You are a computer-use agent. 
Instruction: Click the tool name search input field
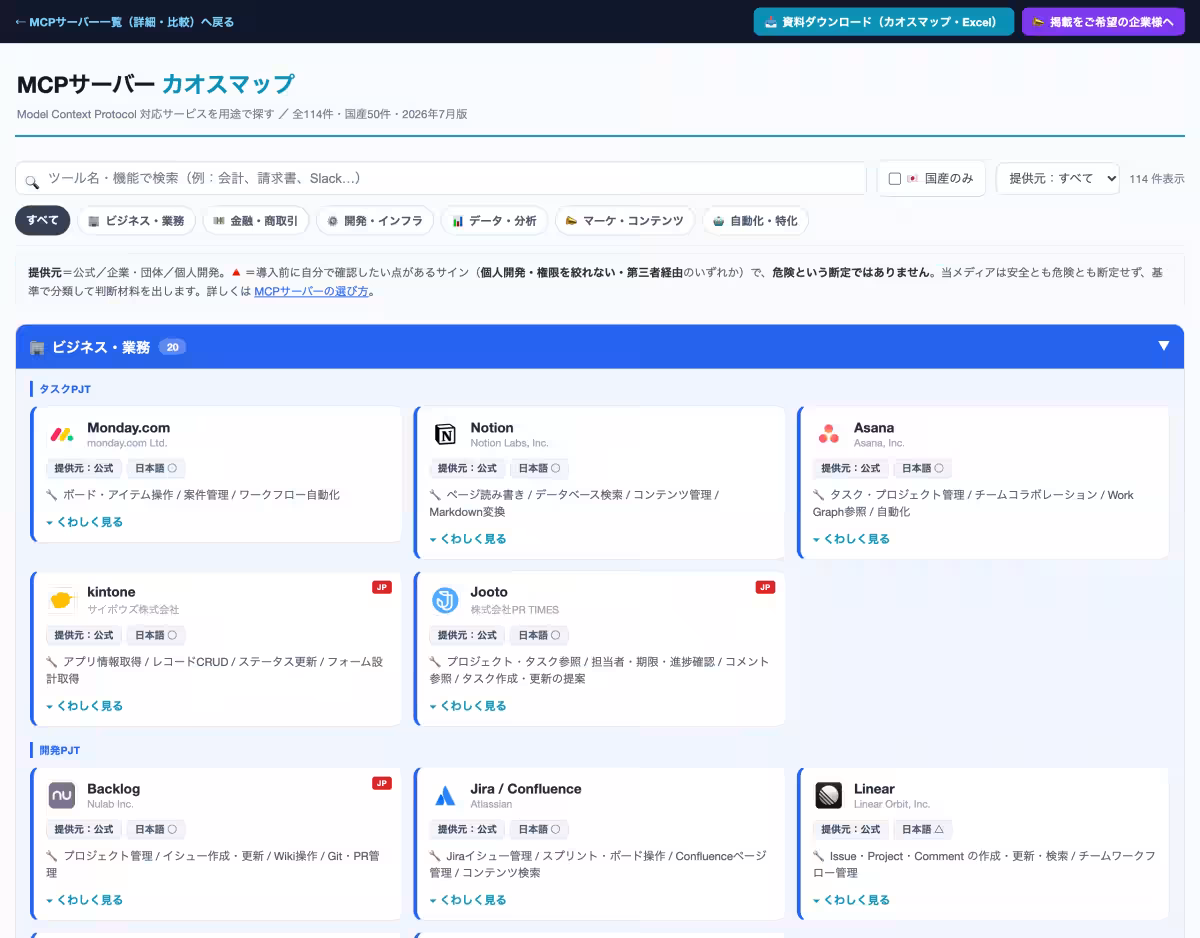(441, 178)
